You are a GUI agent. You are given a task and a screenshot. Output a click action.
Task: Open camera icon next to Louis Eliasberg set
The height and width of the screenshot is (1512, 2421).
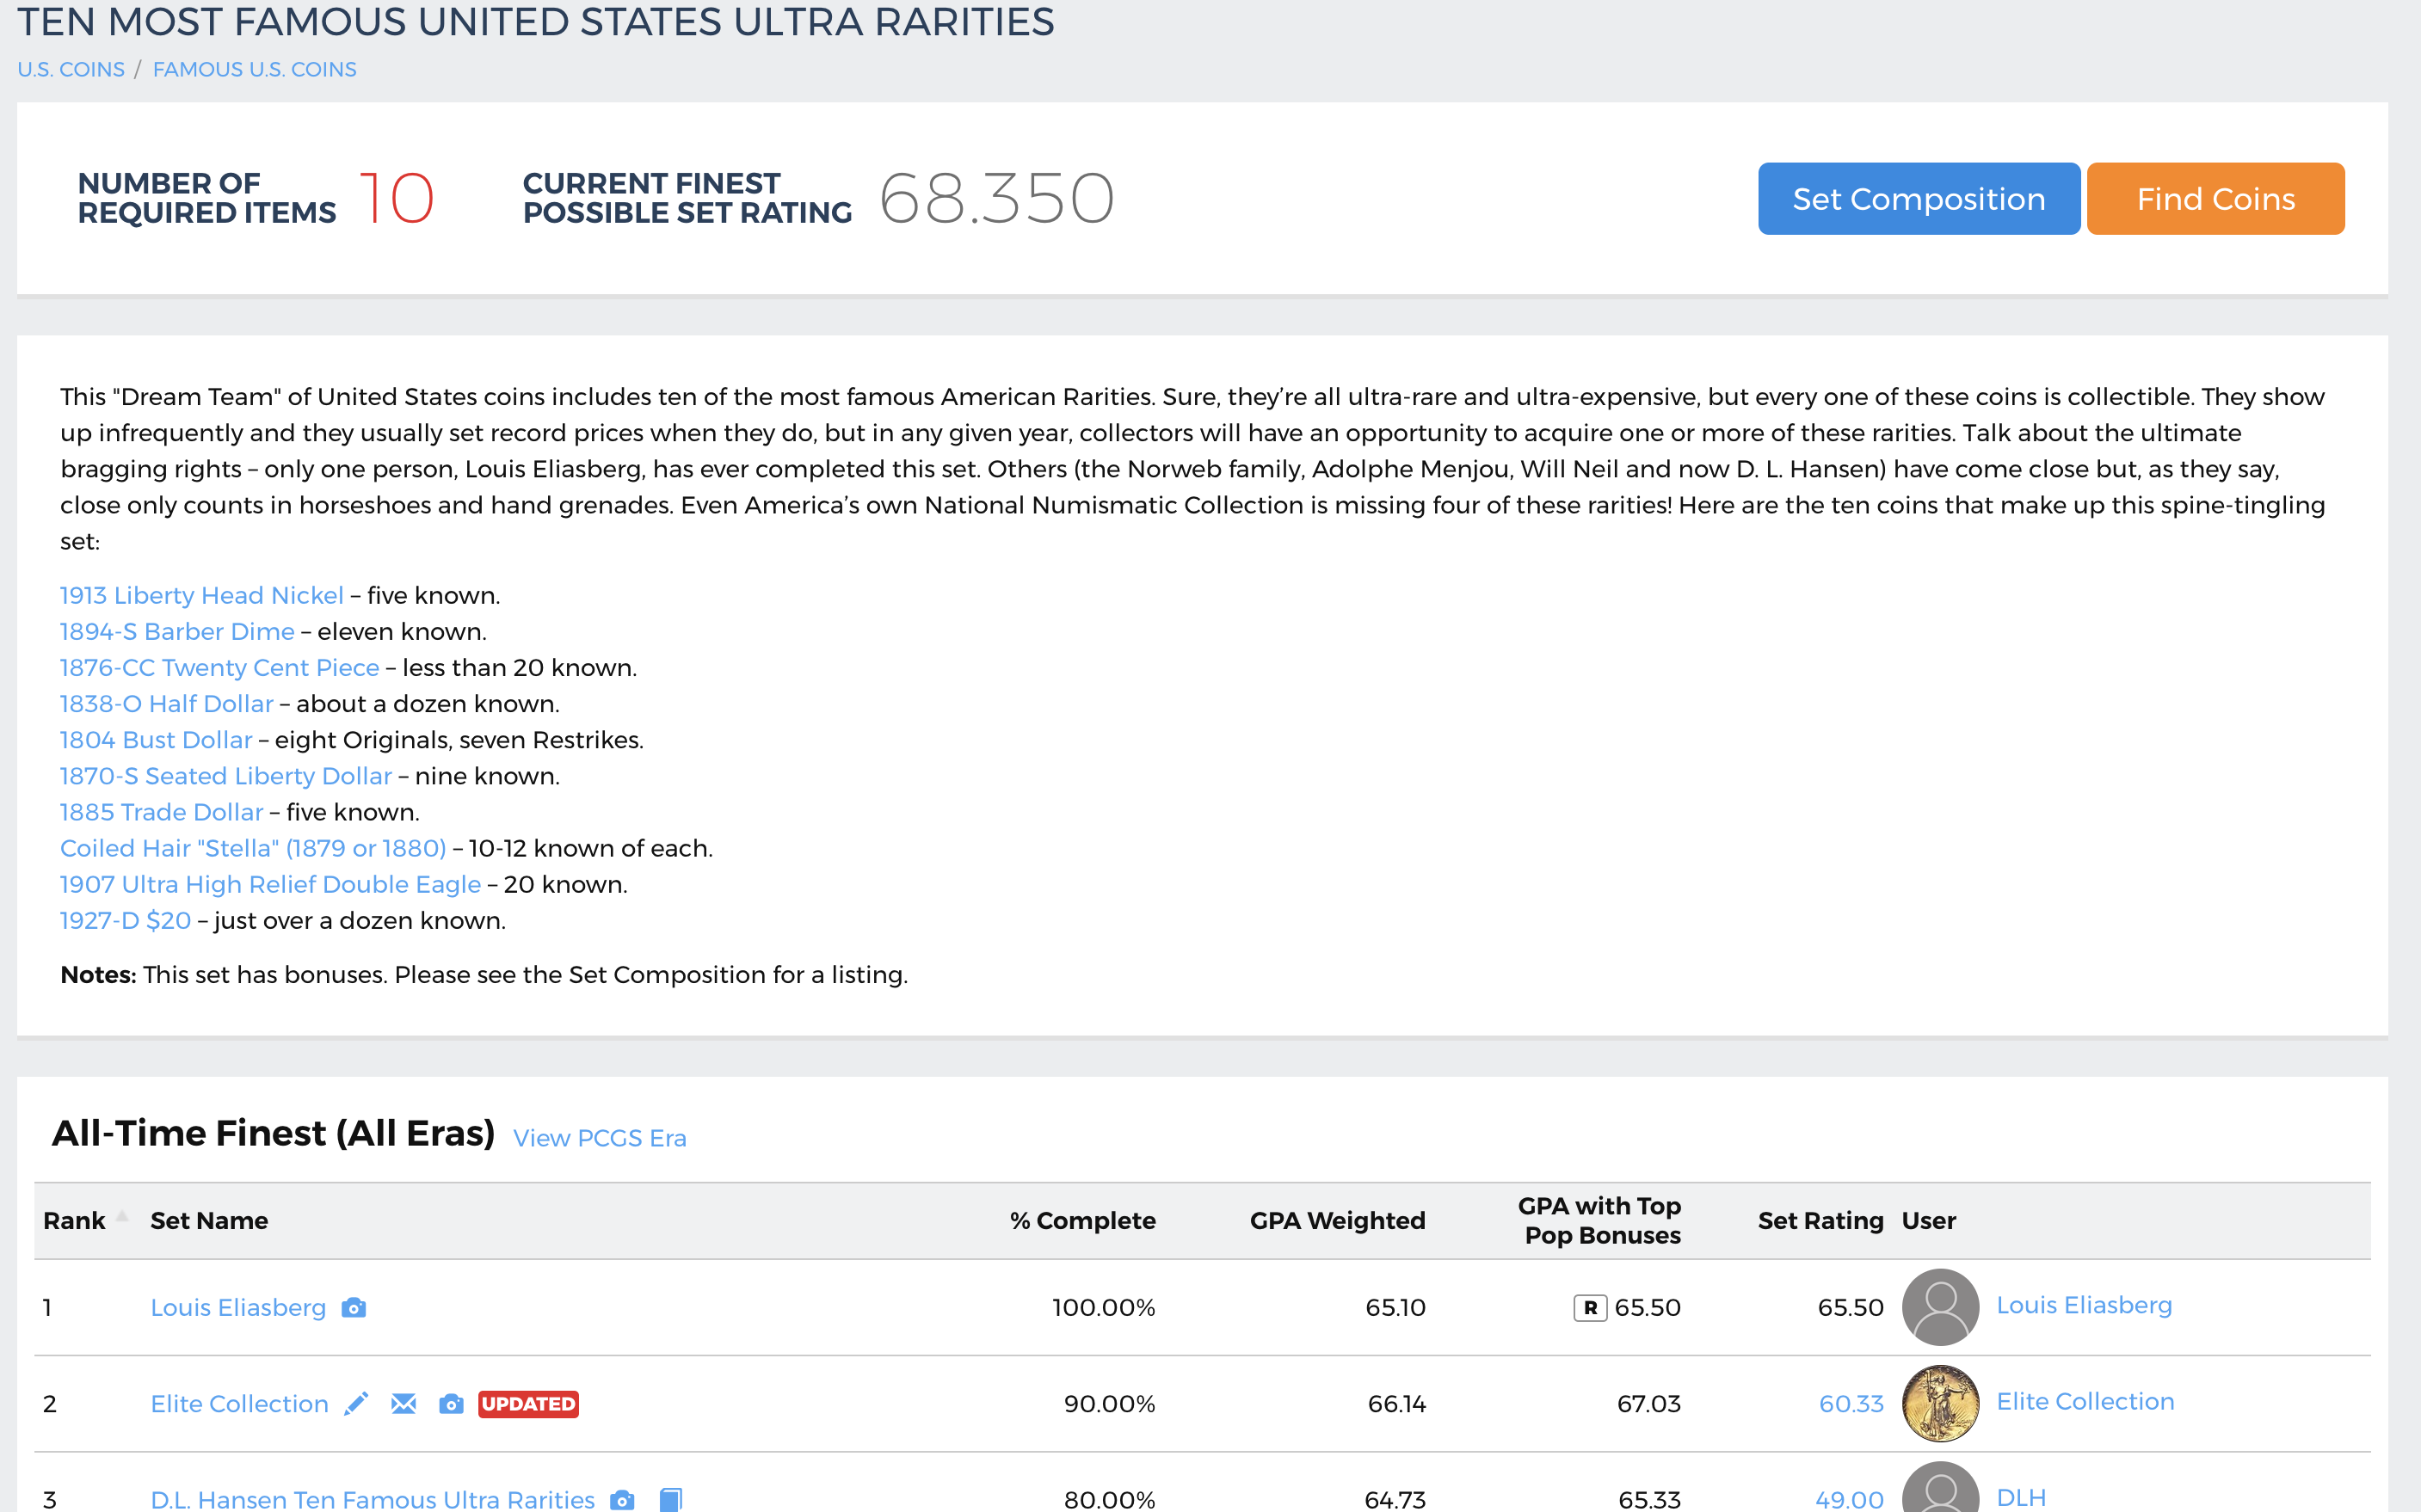353,1307
